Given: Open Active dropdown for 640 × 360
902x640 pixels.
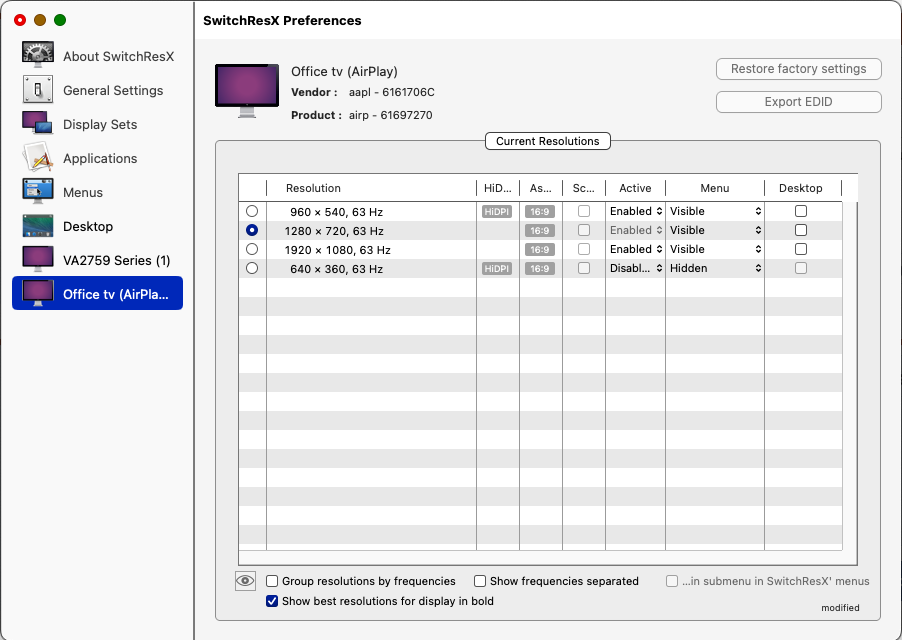Looking at the screenshot, I should tap(636, 268).
